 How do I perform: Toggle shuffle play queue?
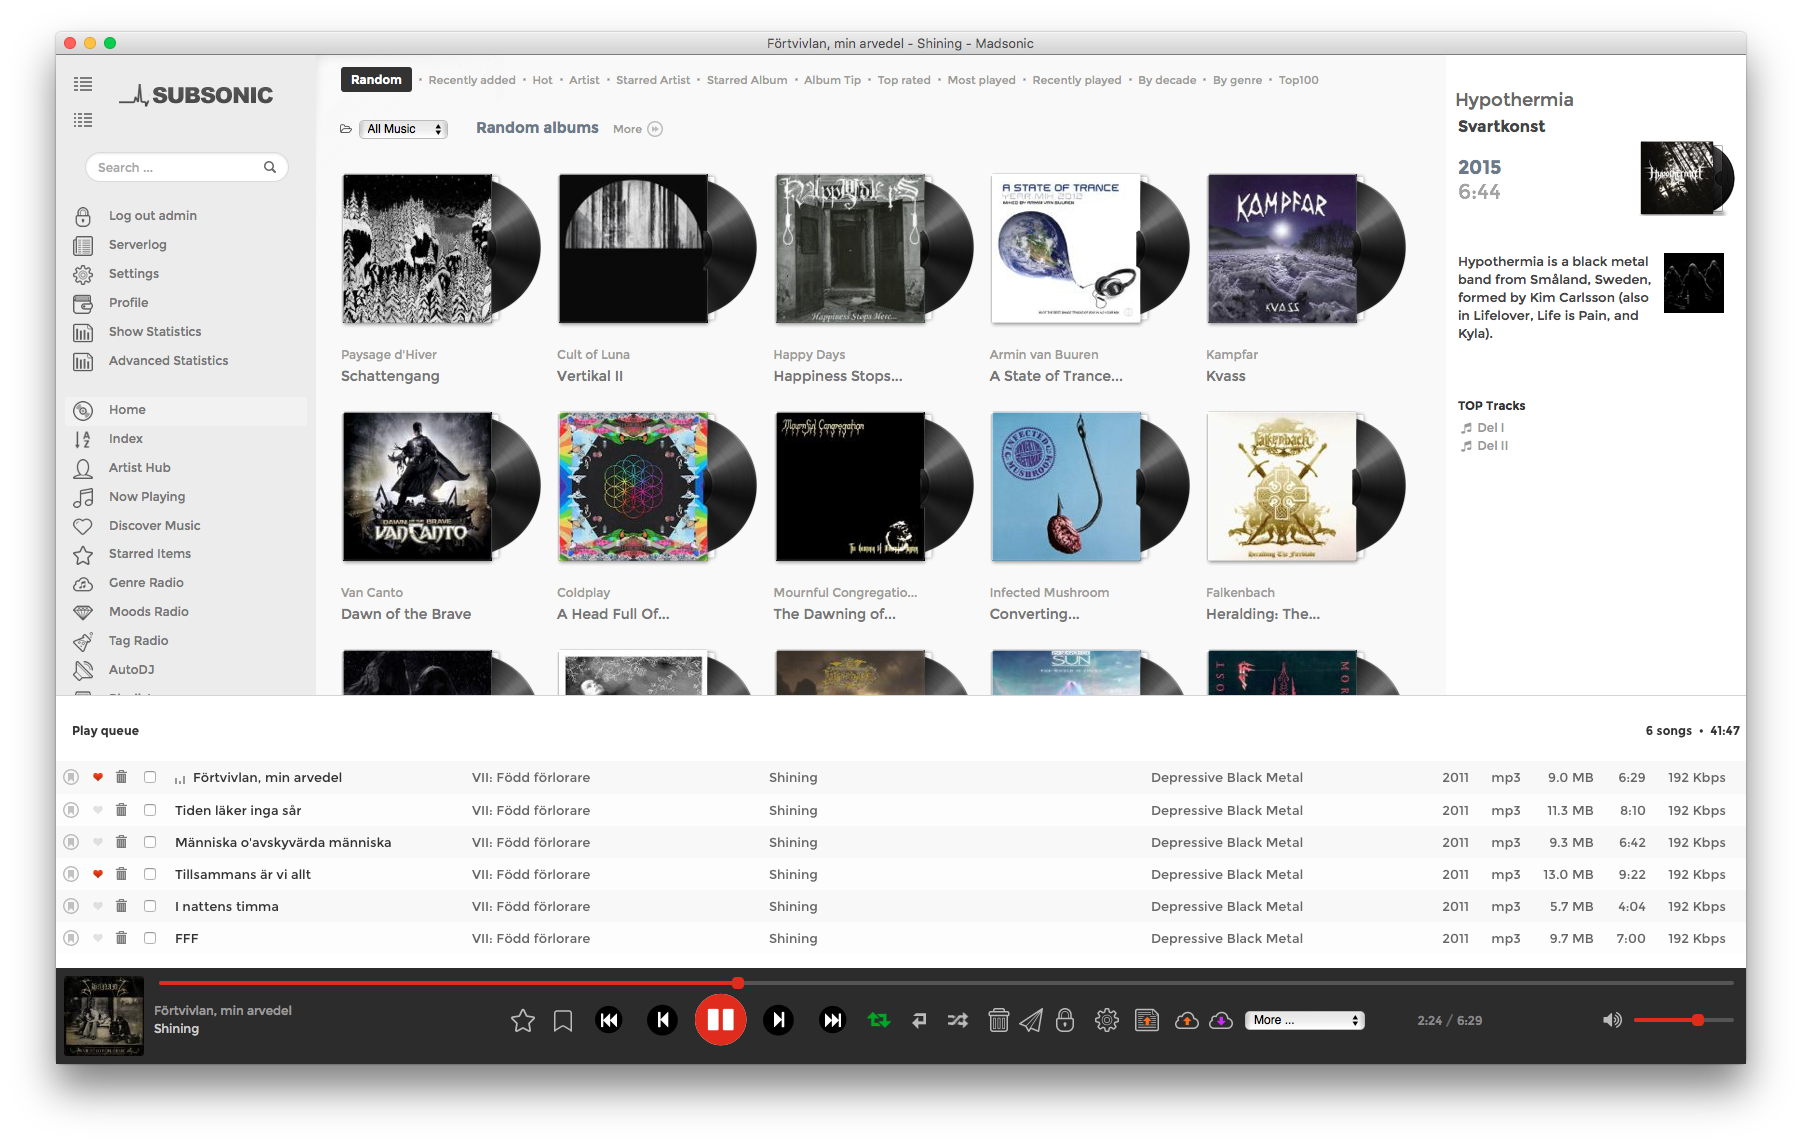click(x=958, y=1020)
